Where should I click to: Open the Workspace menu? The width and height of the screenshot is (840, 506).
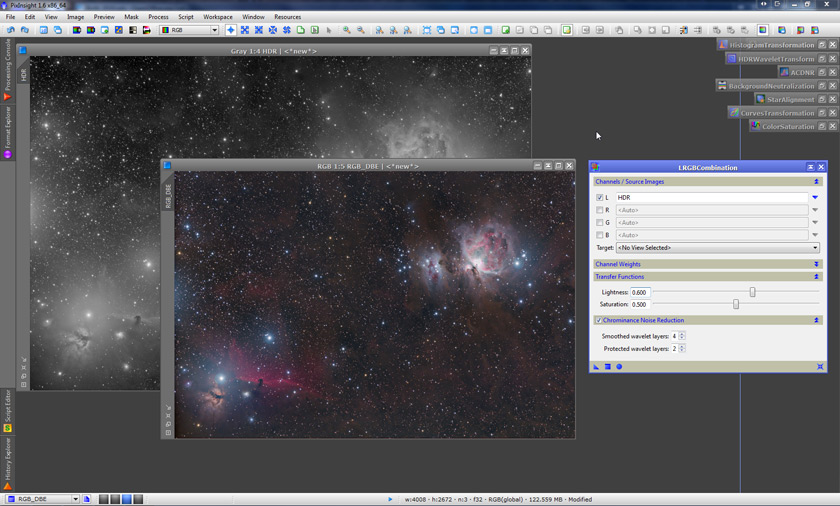click(217, 17)
